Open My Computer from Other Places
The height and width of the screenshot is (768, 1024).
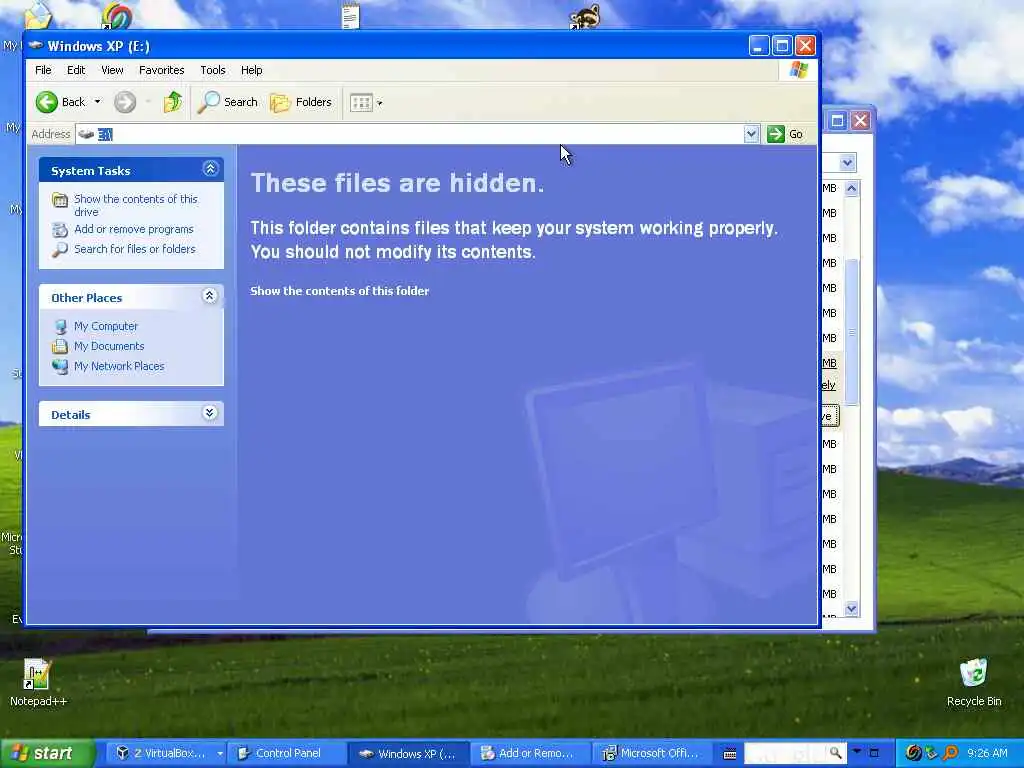(106, 326)
